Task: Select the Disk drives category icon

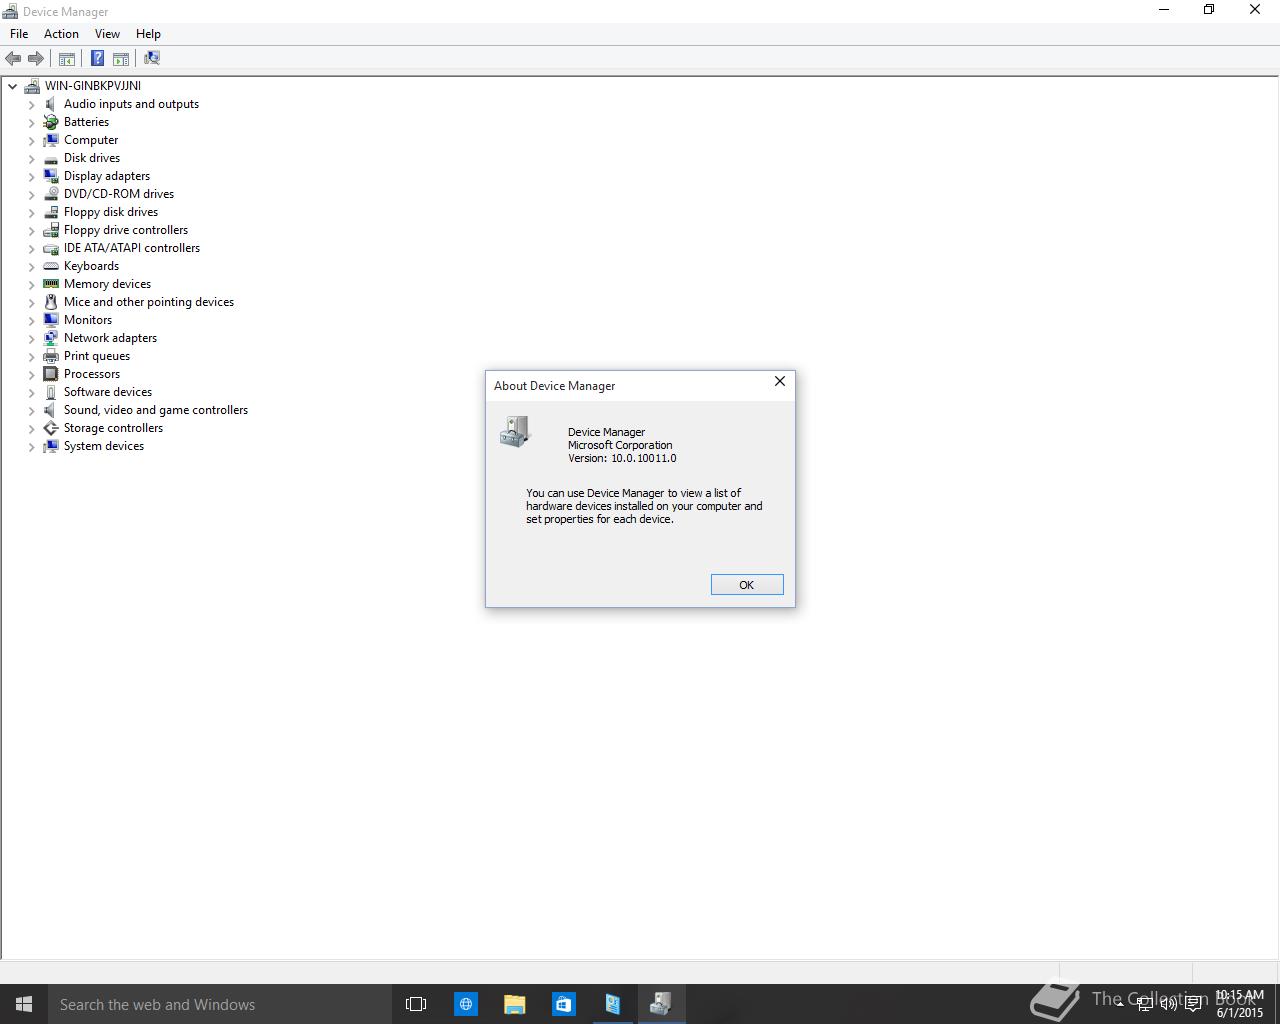Action: point(51,158)
